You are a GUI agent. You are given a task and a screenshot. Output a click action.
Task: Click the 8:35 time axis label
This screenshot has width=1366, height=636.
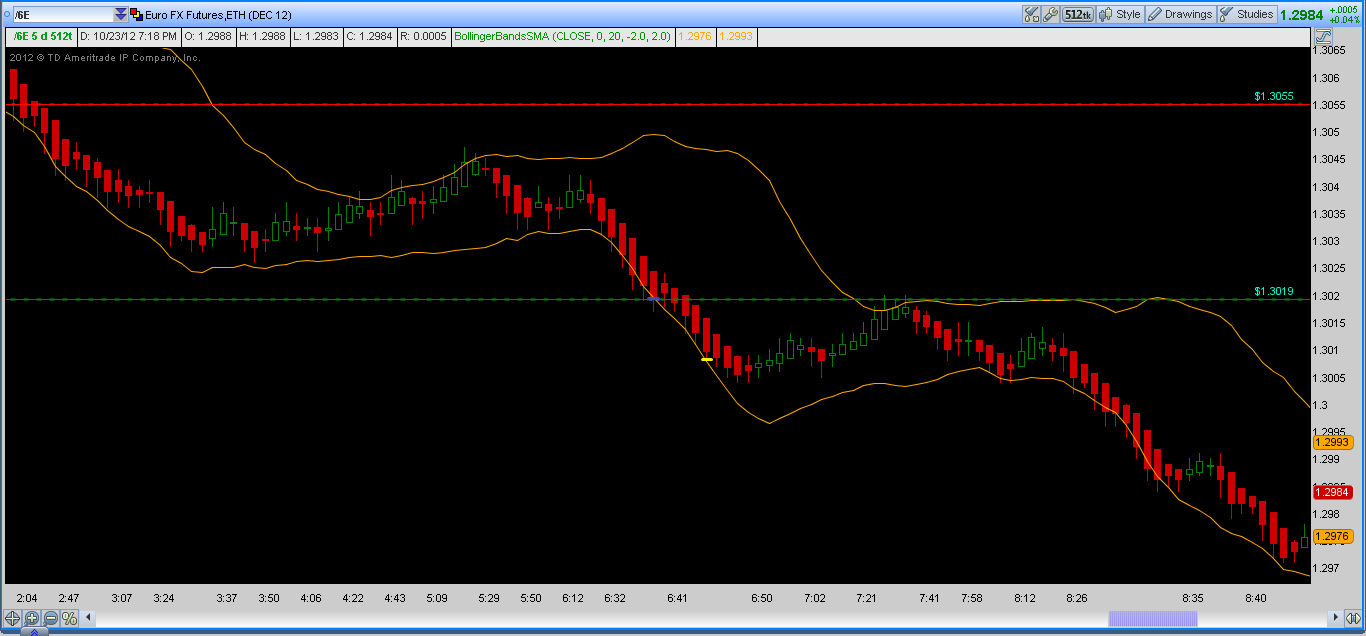point(1193,598)
